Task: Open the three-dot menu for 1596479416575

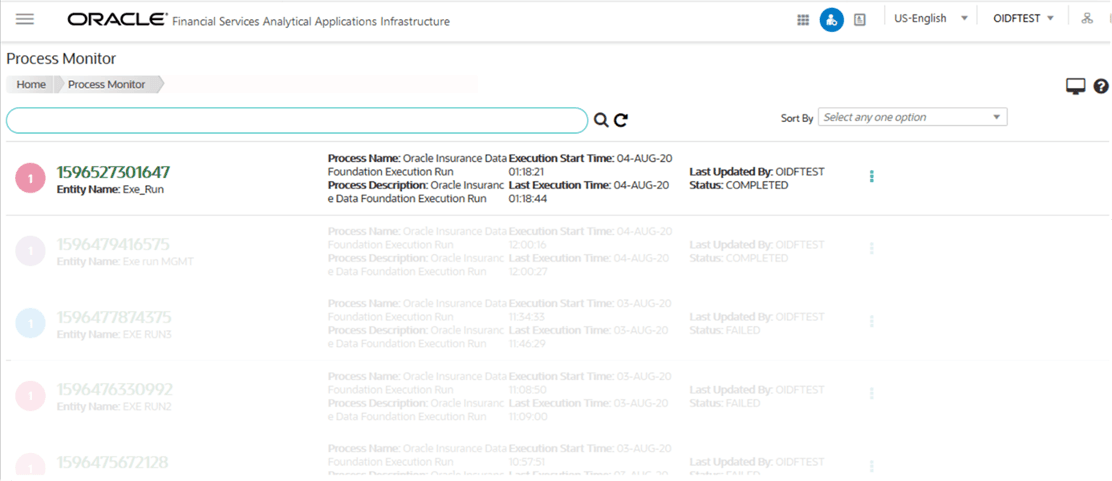Action: pos(872,248)
